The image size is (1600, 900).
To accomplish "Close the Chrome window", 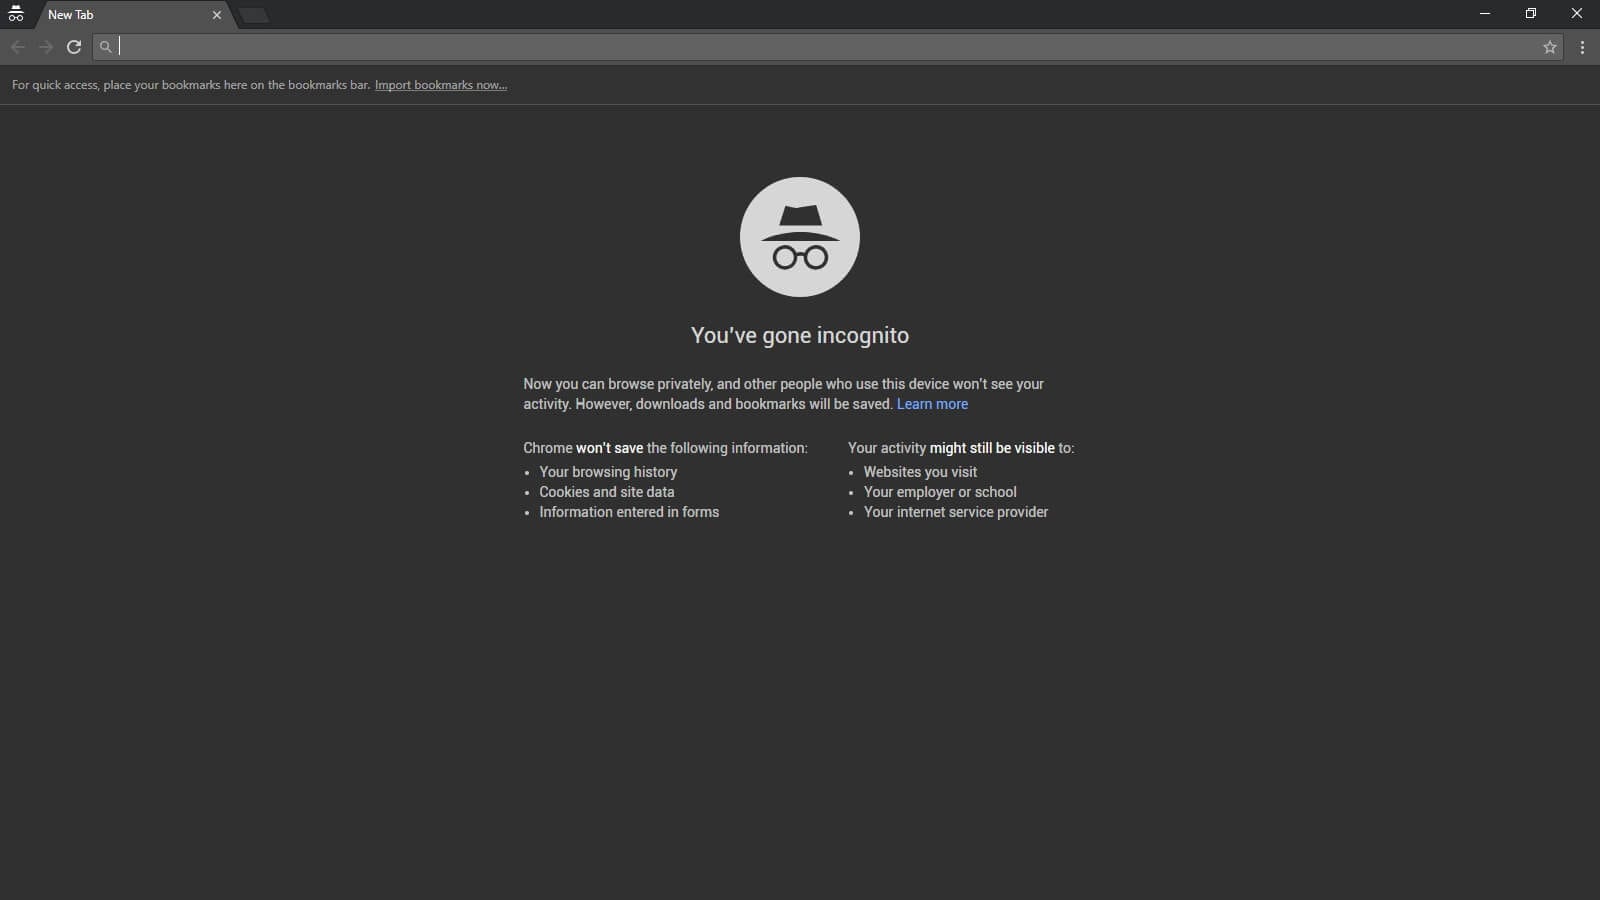I will coord(1577,14).
